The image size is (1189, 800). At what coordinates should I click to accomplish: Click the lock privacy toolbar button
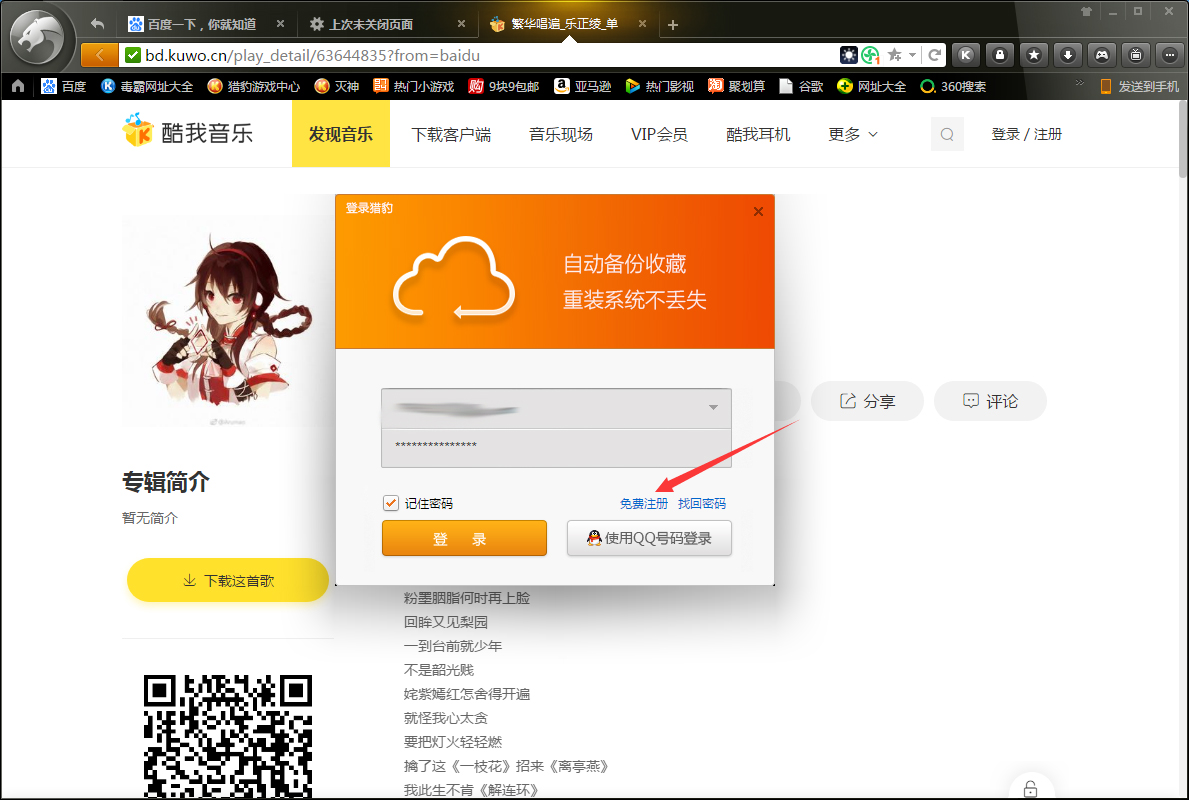coord(999,55)
